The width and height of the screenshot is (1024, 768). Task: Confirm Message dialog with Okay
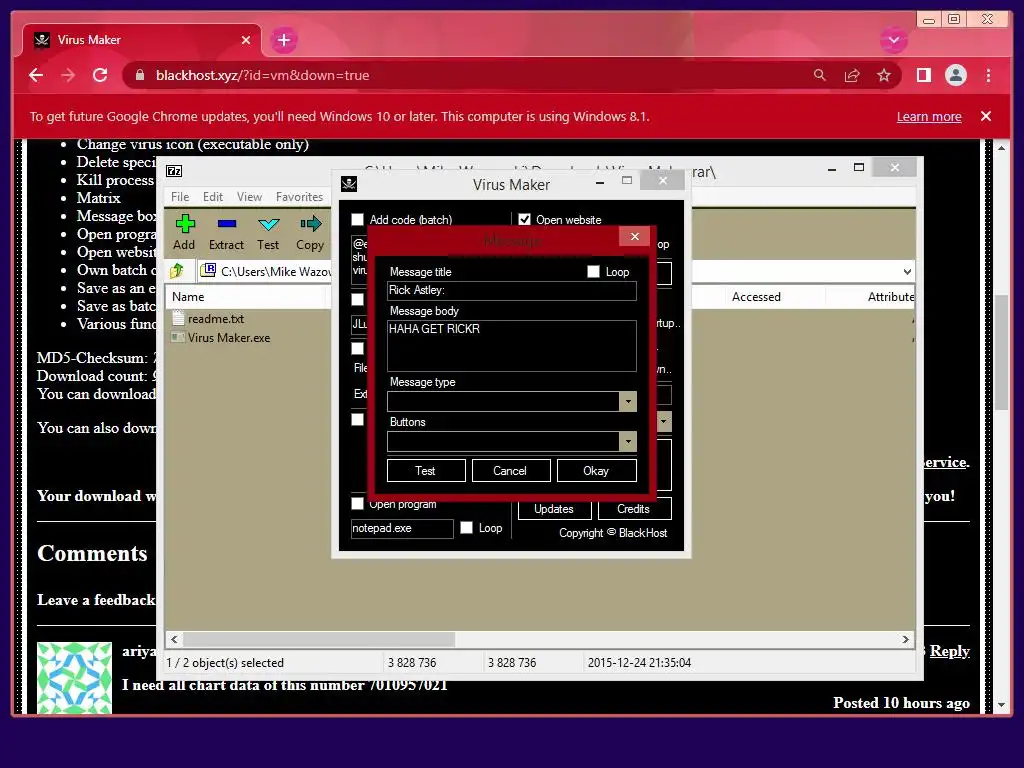pos(596,471)
